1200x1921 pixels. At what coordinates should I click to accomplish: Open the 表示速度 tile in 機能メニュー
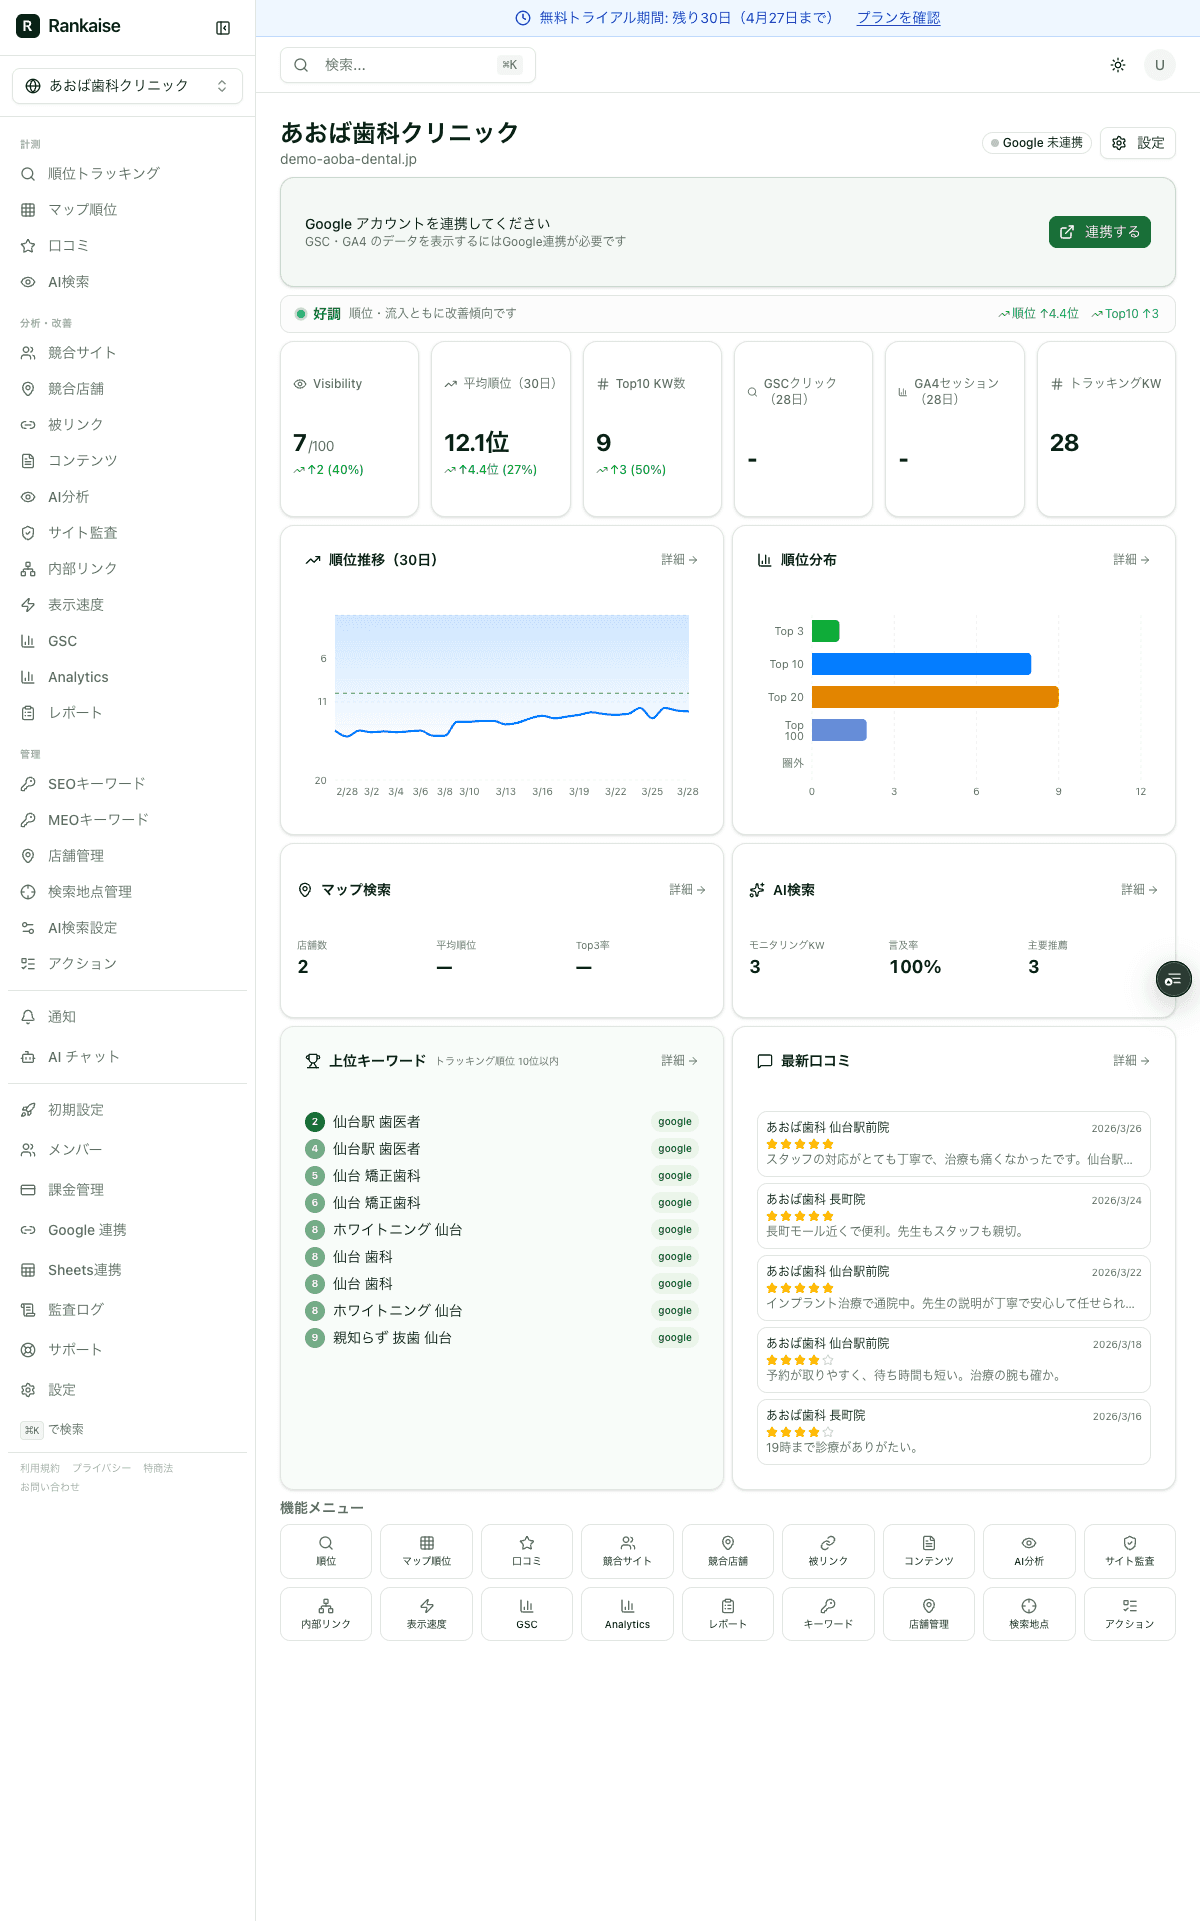pyautogui.click(x=426, y=1614)
